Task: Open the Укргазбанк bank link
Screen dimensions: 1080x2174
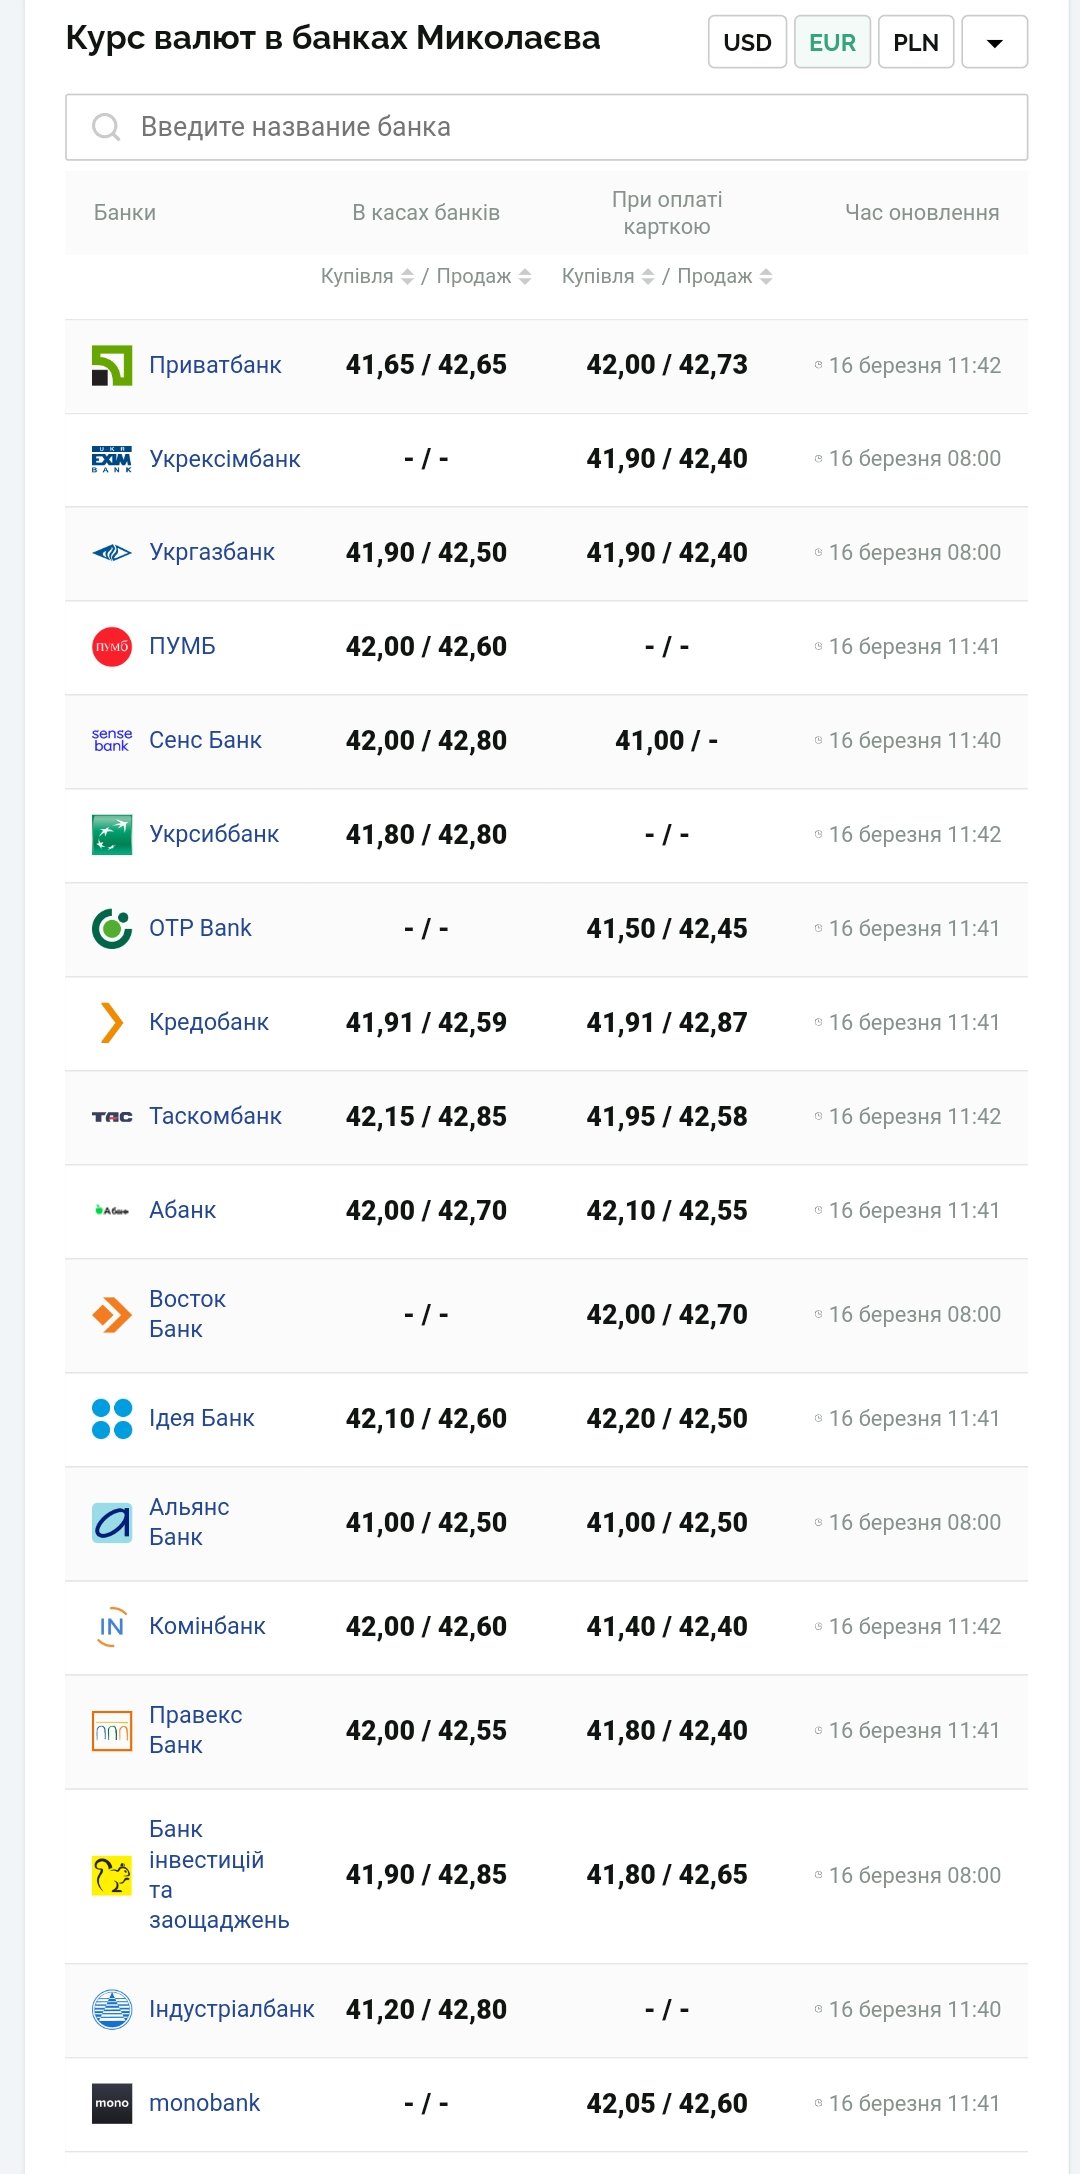Action: pos(211,552)
